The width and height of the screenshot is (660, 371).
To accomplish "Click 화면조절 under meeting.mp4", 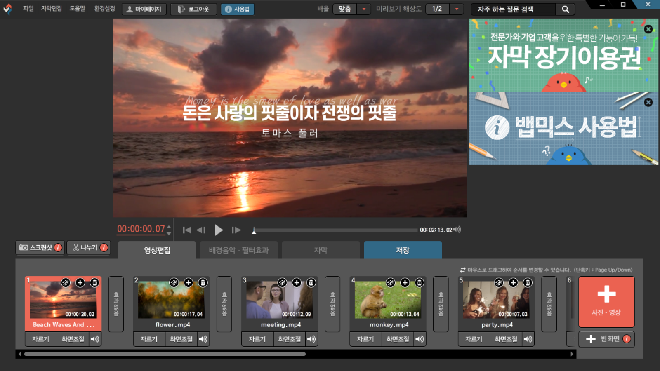I will 289,339.
